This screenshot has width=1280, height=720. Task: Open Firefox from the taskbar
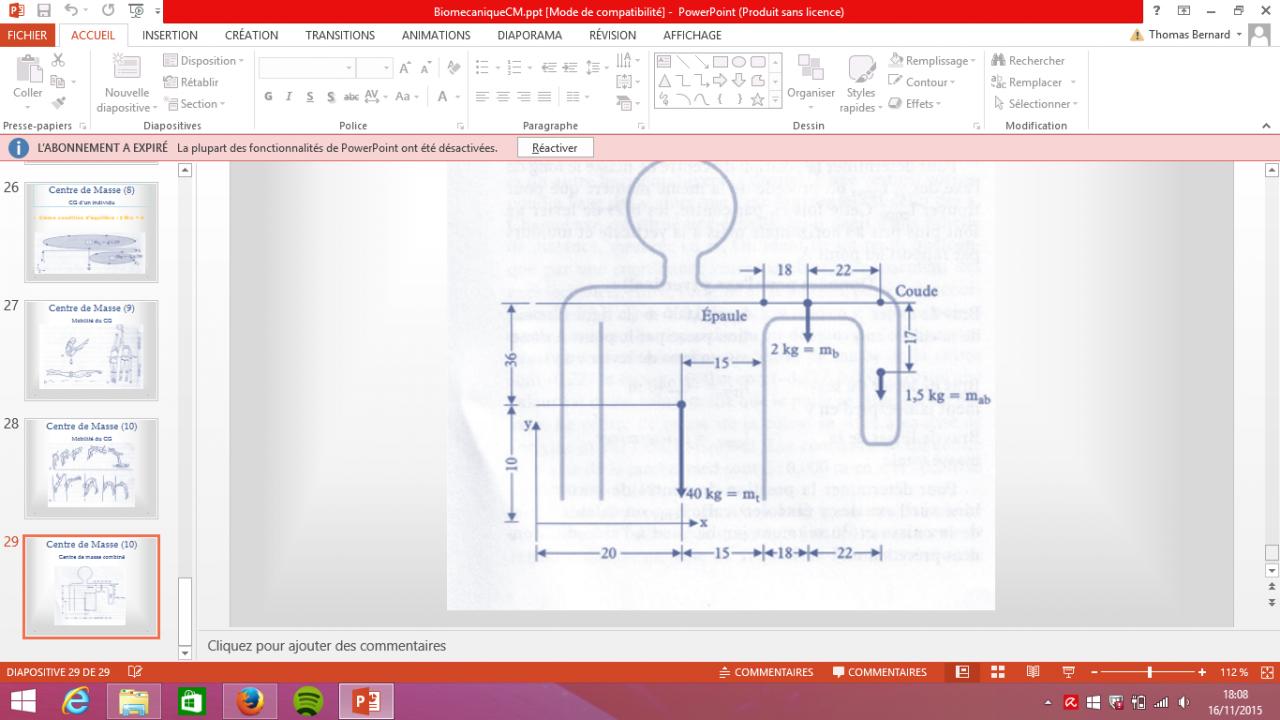(251, 701)
